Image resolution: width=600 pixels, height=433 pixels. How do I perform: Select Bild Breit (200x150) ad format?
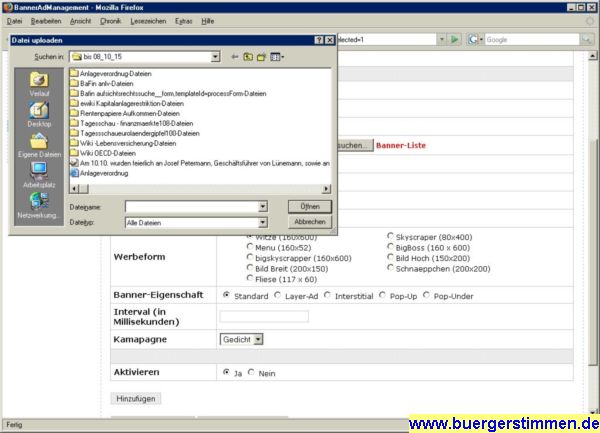pyautogui.click(x=250, y=267)
